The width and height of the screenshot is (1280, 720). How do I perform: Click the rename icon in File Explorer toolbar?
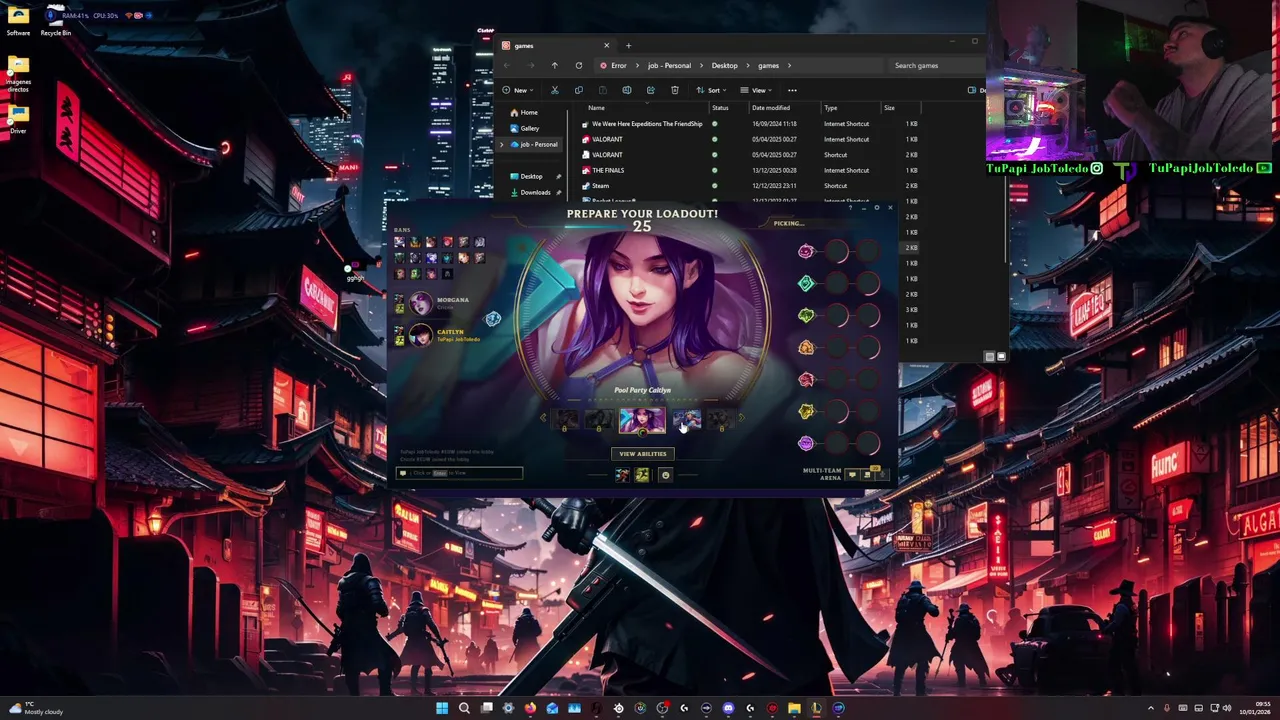627,90
